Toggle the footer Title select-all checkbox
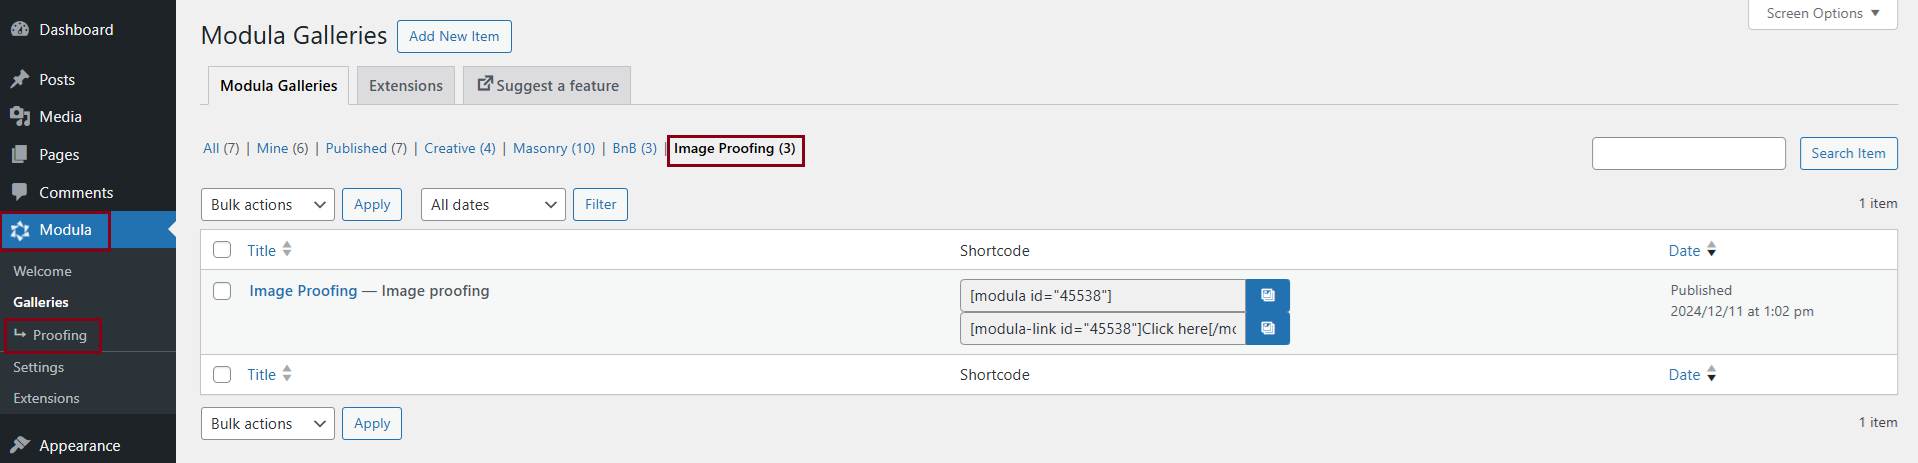Image resolution: width=1918 pixels, height=463 pixels. click(222, 374)
